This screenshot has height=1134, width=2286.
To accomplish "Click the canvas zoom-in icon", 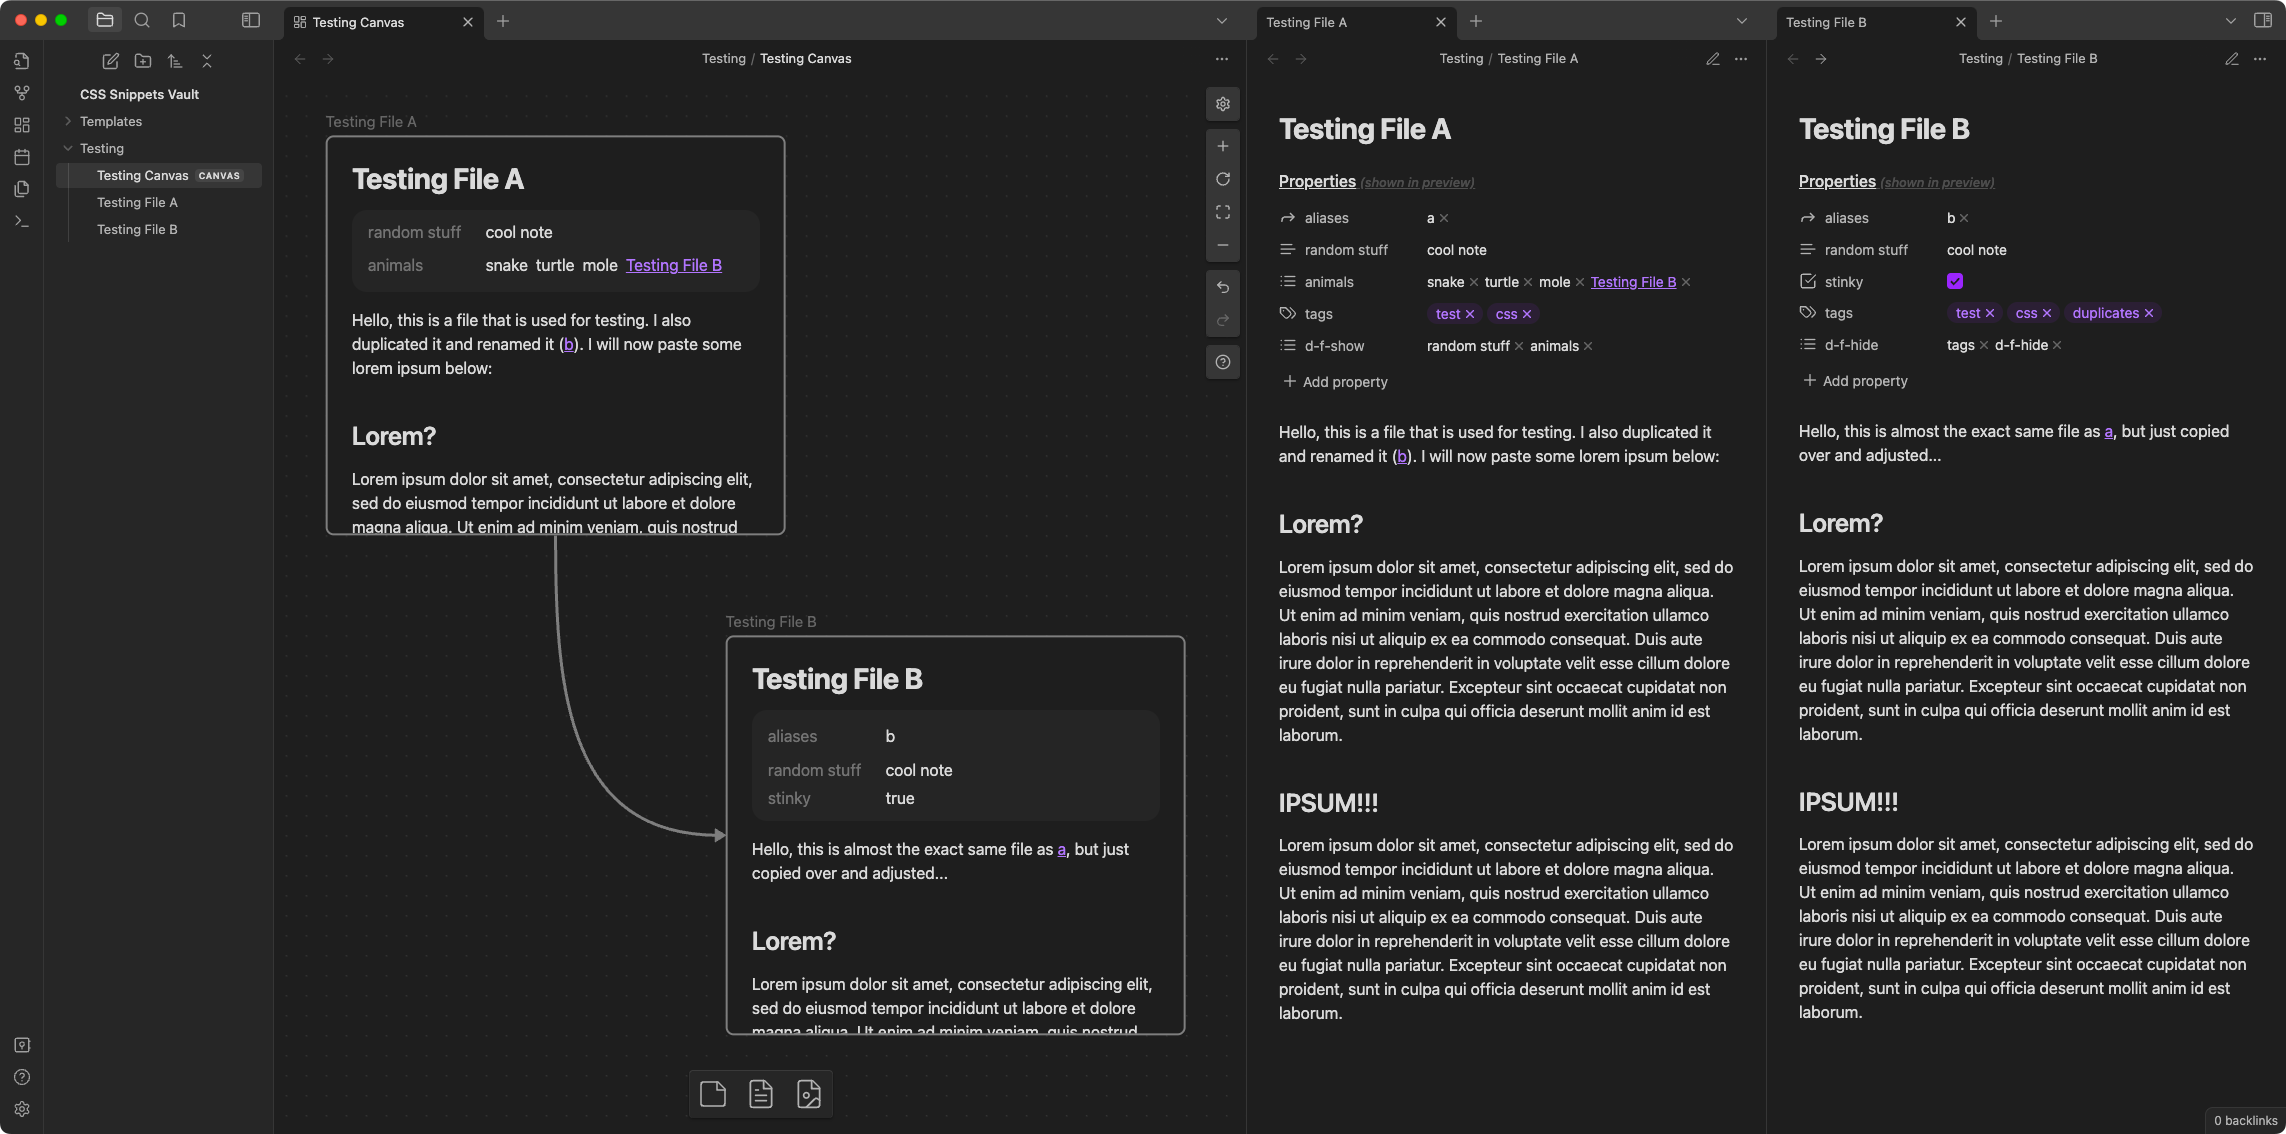I will click(x=1223, y=146).
